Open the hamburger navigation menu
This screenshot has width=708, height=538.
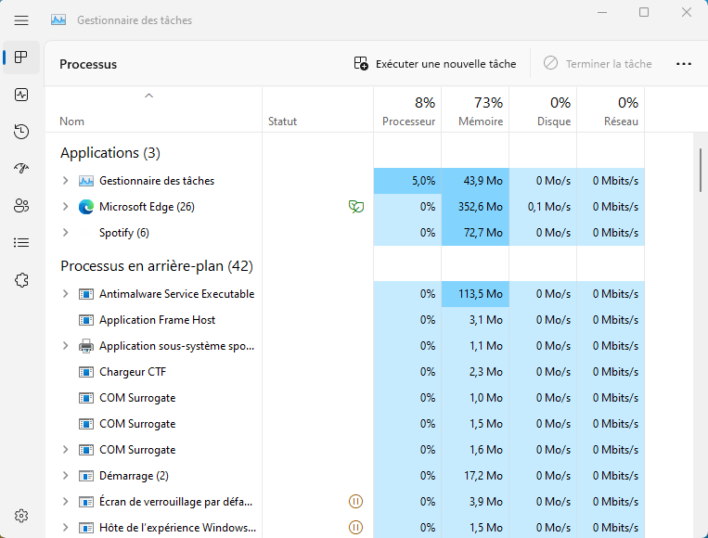point(21,20)
